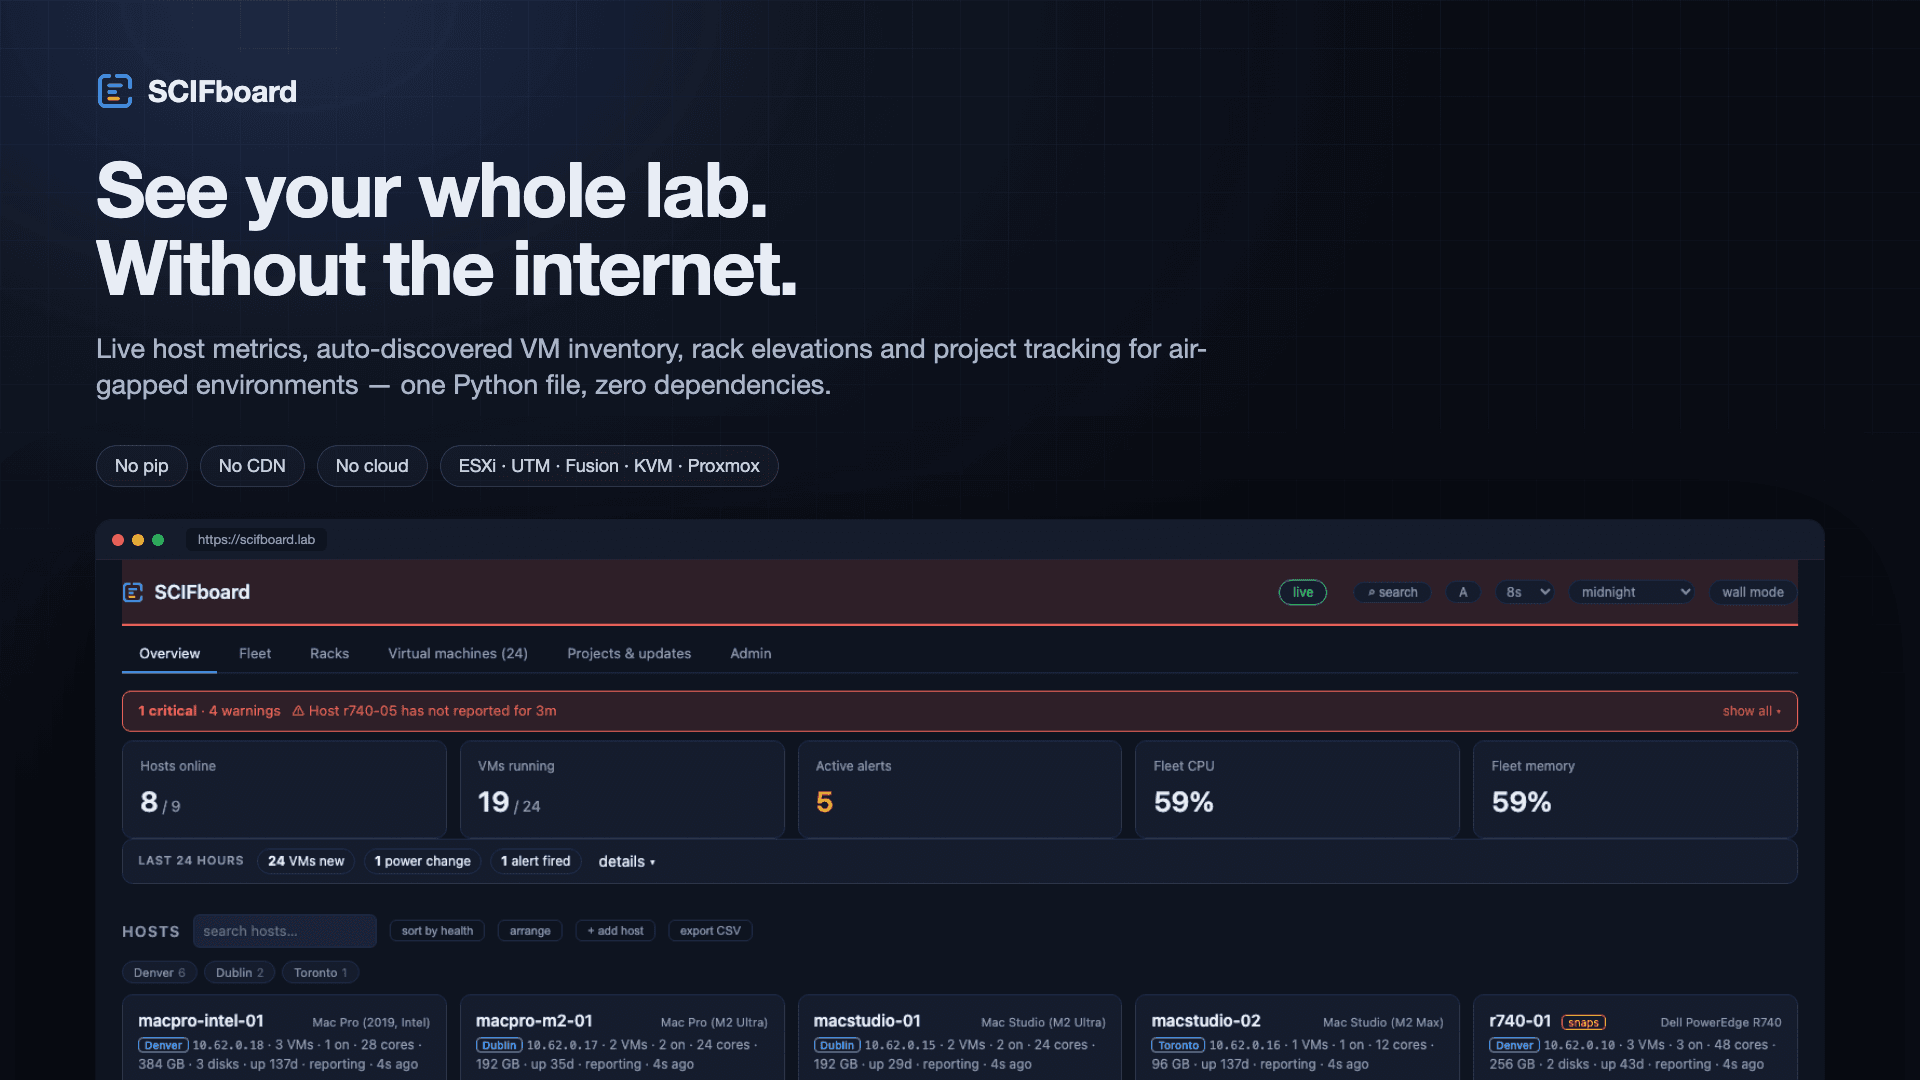1920x1080 pixels.
Task: Click the LAST 24 HOURS label
Action: click(x=191, y=861)
